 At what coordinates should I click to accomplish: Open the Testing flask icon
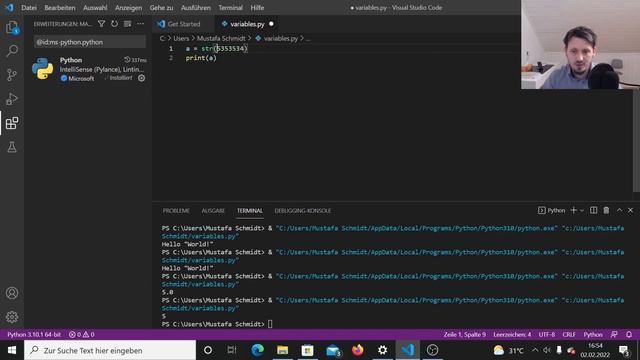coord(12,147)
